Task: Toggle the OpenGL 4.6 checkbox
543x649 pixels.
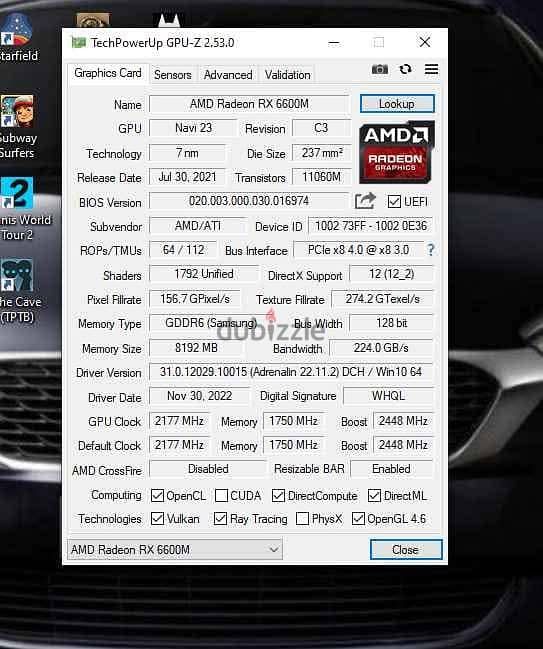Action: [x=358, y=519]
